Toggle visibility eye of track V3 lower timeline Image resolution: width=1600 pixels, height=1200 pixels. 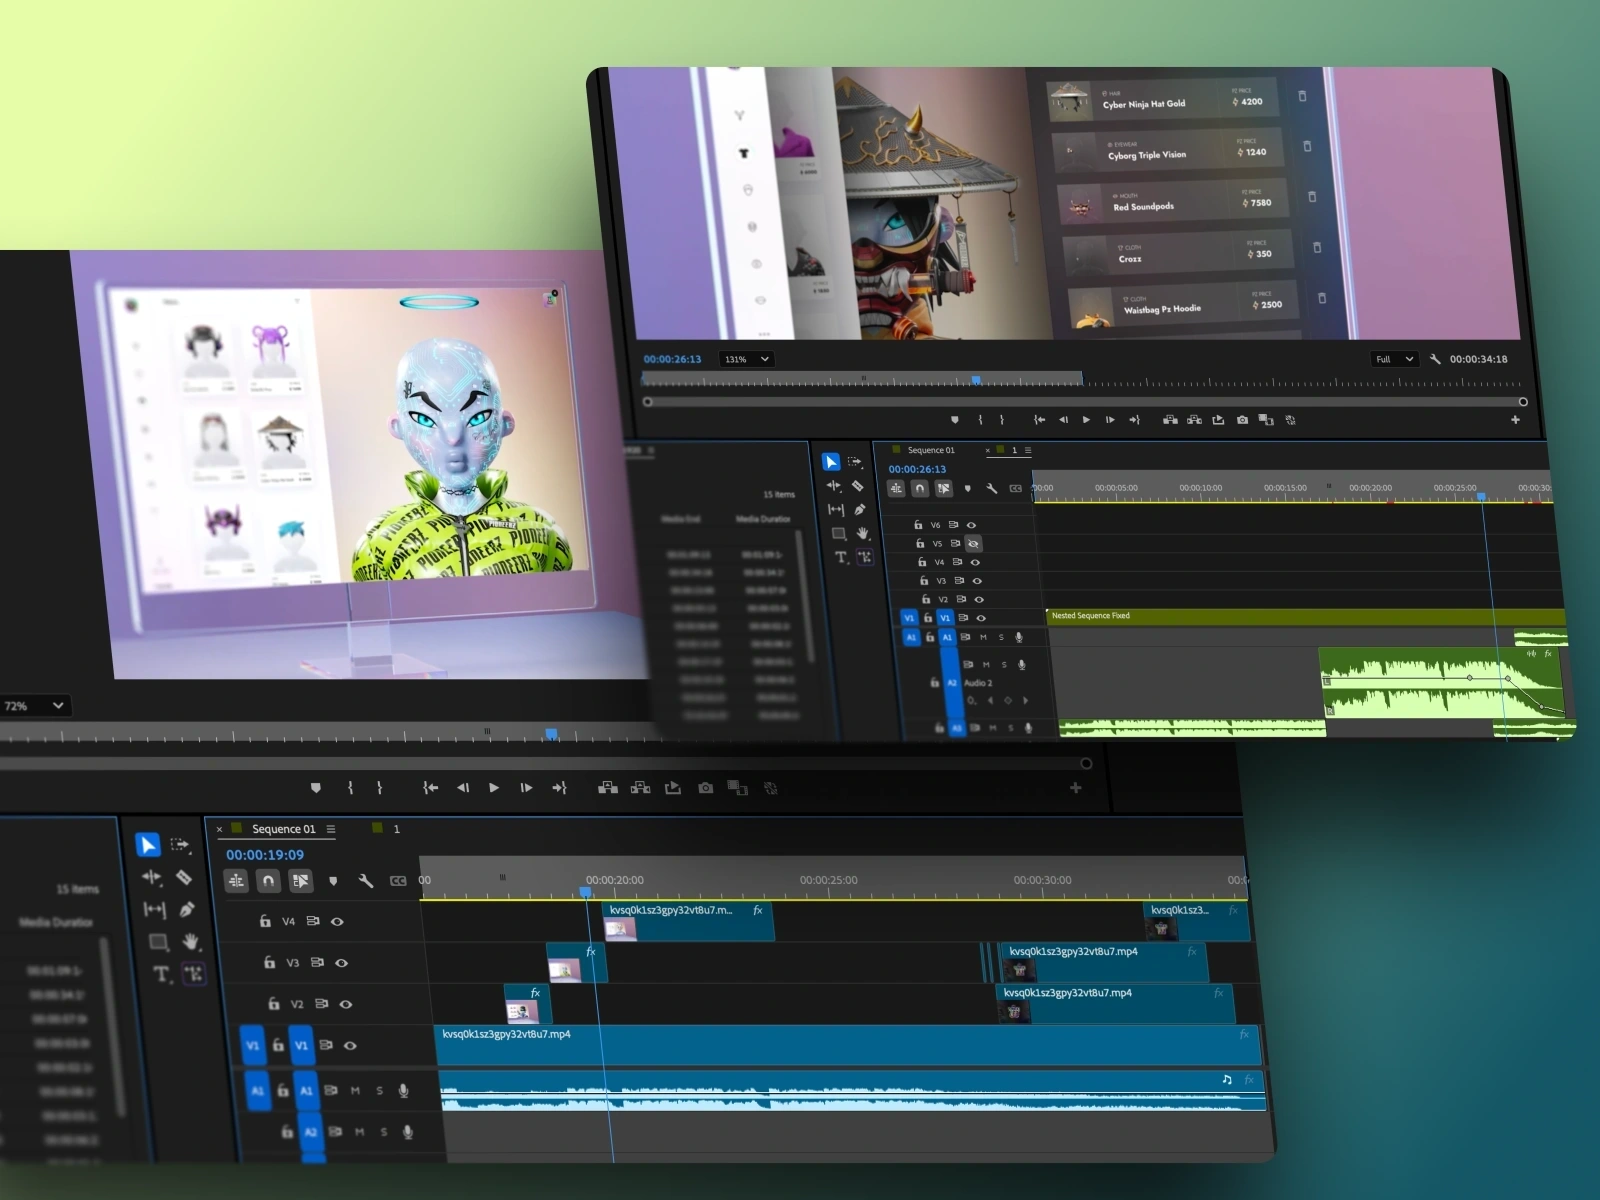pos(341,963)
